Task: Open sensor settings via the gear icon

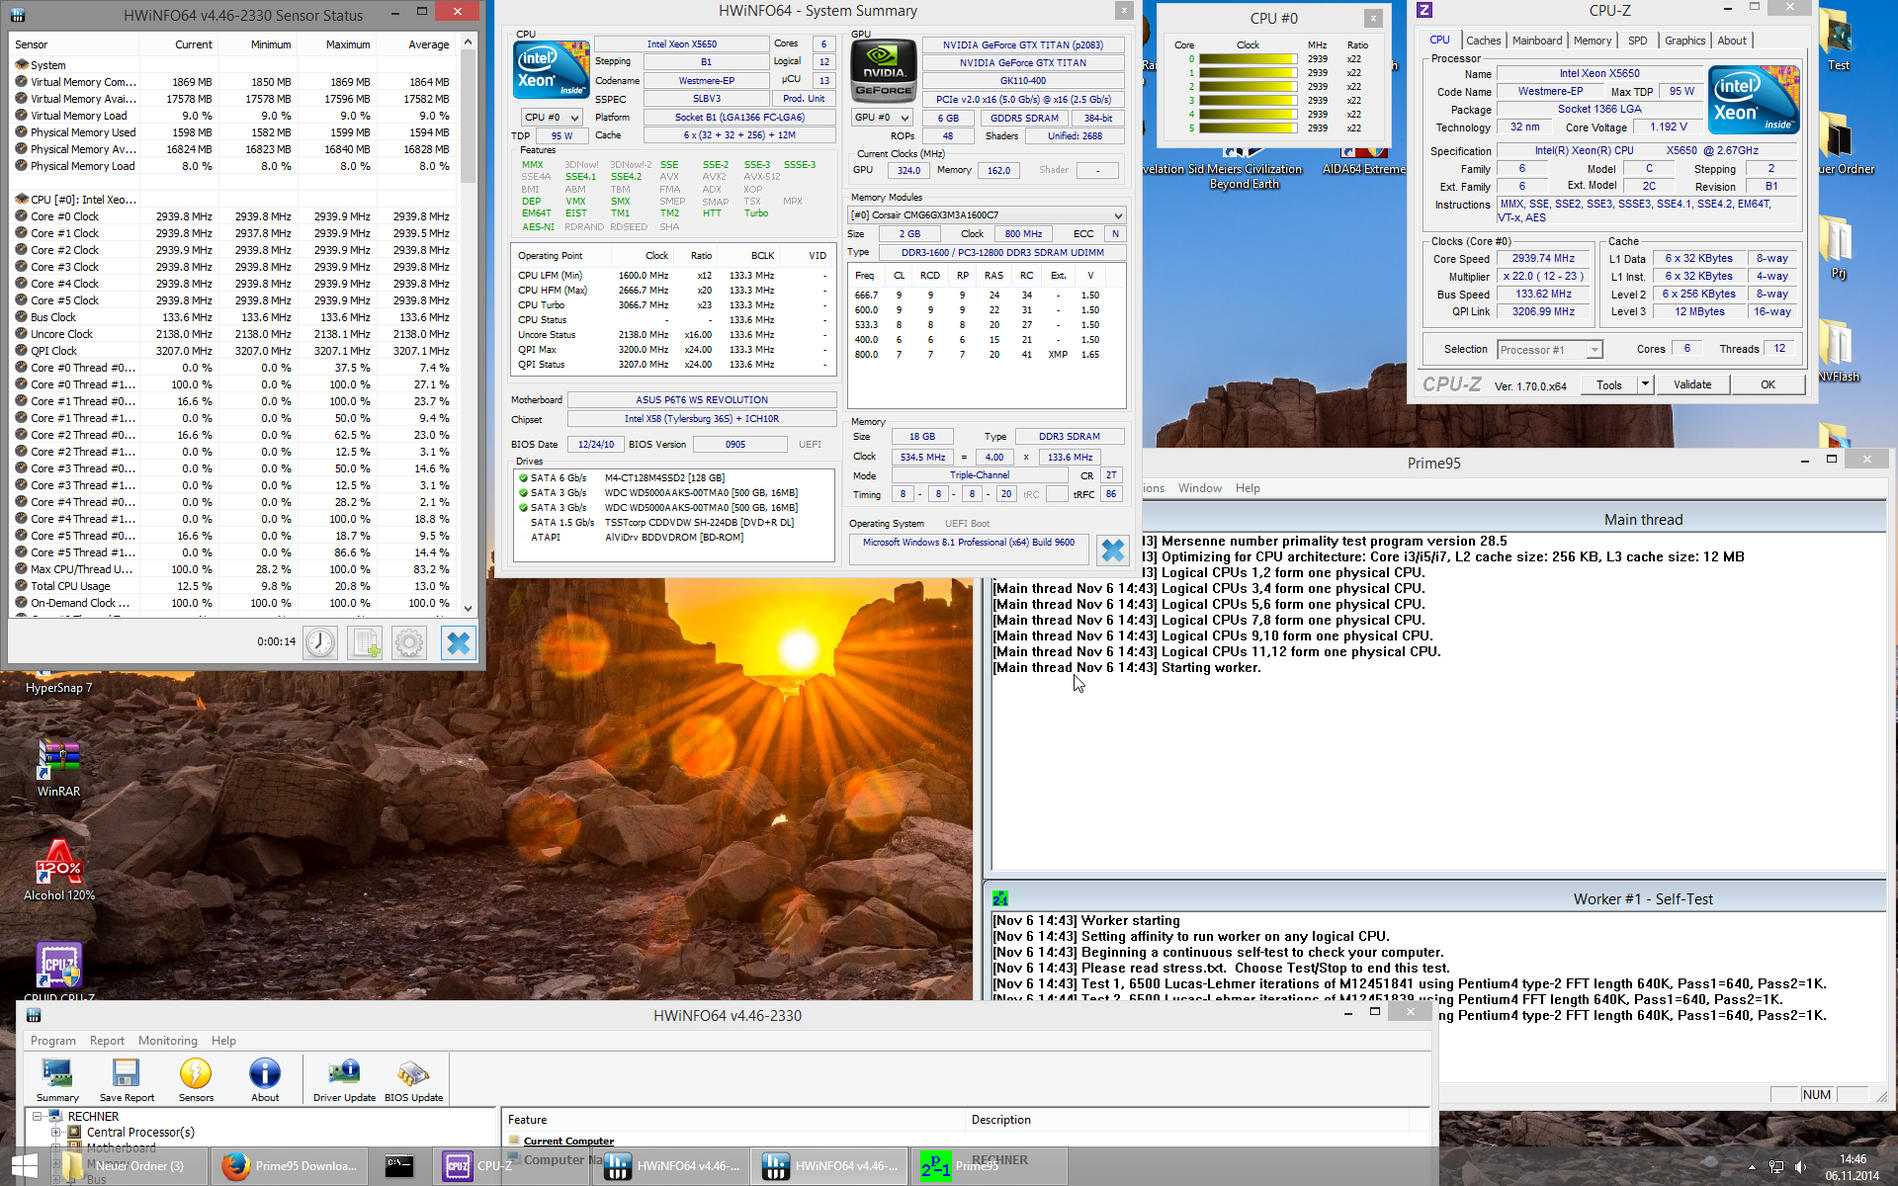Action: pyautogui.click(x=409, y=642)
